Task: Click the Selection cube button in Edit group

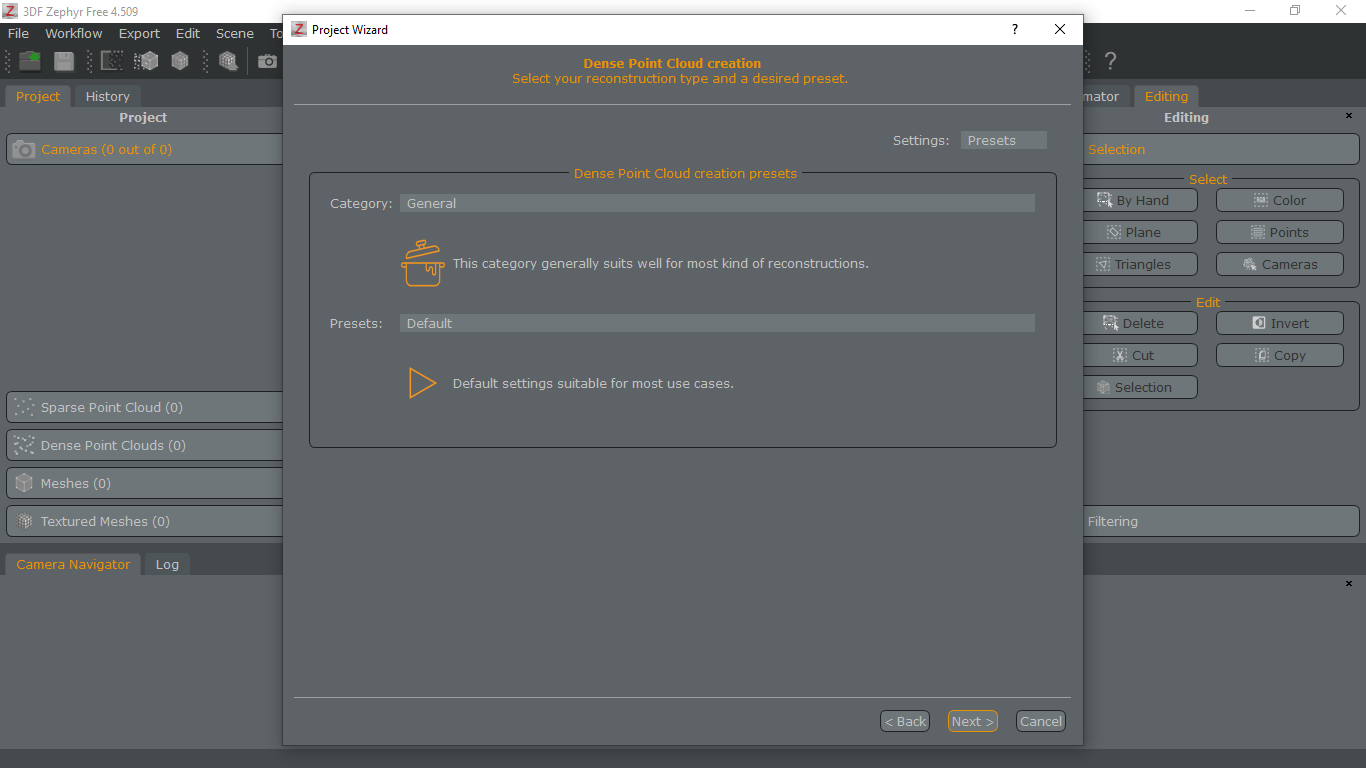Action: pyautogui.click(x=1140, y=387)
